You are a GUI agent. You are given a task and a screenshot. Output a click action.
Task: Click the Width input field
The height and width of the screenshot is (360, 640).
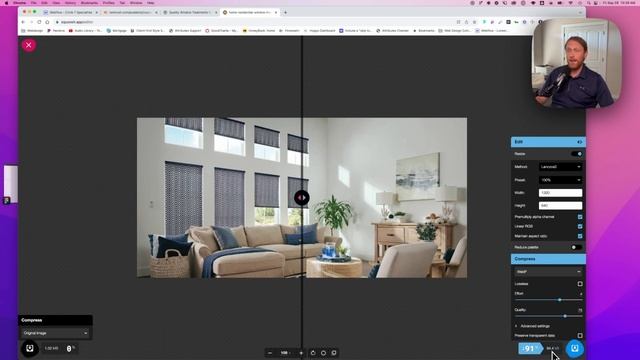560,193
